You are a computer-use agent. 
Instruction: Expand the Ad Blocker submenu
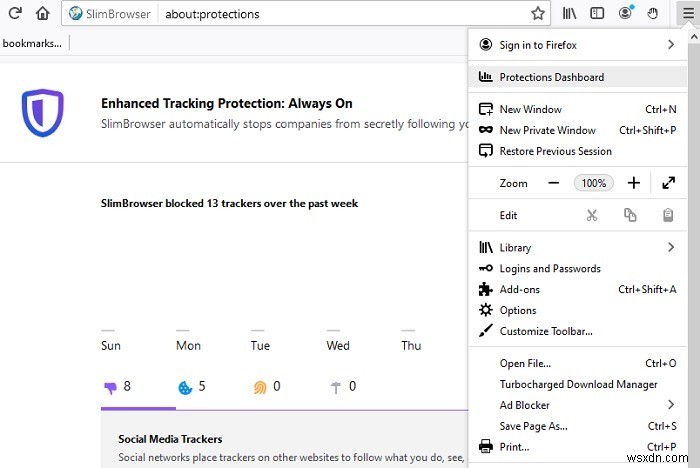coord(671,405)
